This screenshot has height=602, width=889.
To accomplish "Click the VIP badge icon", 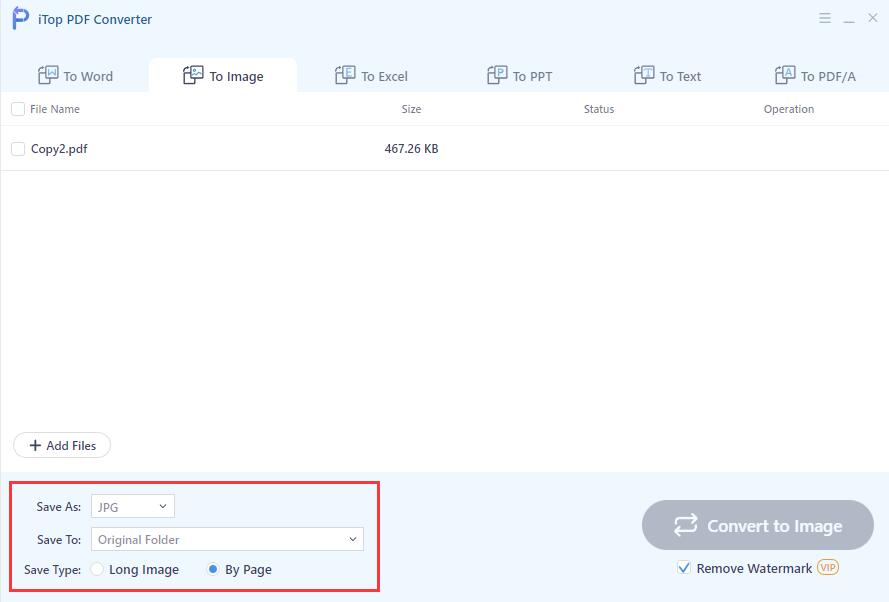I will 827,568.
